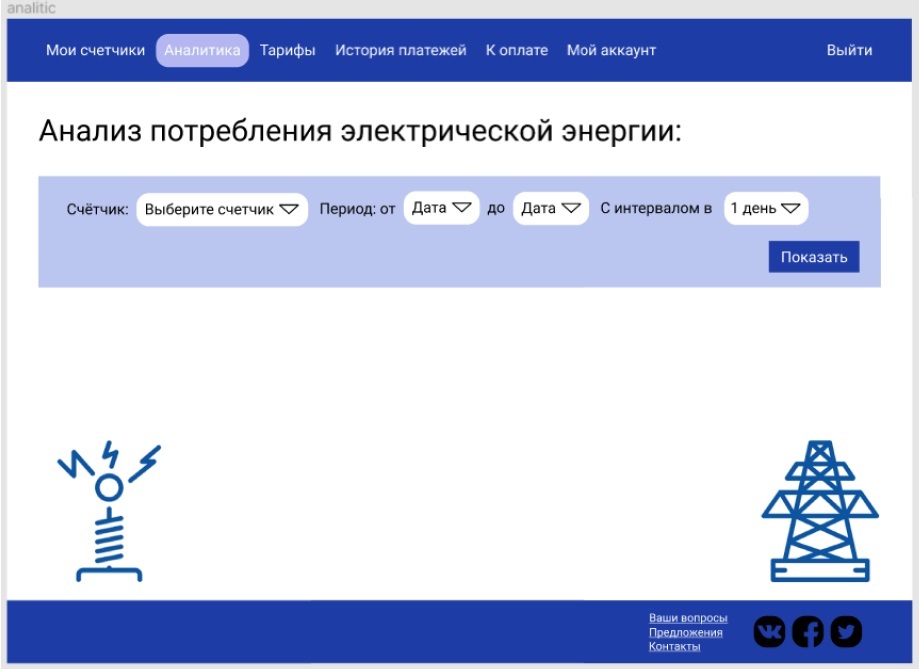The width and height of the screenshot is (919, 671).
Task: Click 'Выйти' to log out
Action: [849, 50]
